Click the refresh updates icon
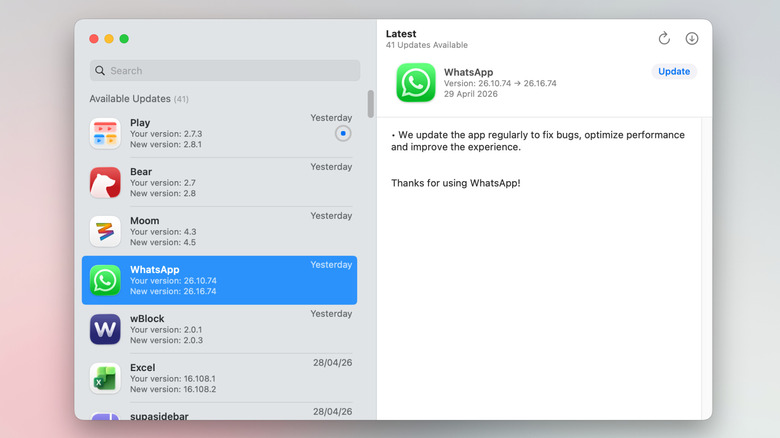 click(664, 38)
